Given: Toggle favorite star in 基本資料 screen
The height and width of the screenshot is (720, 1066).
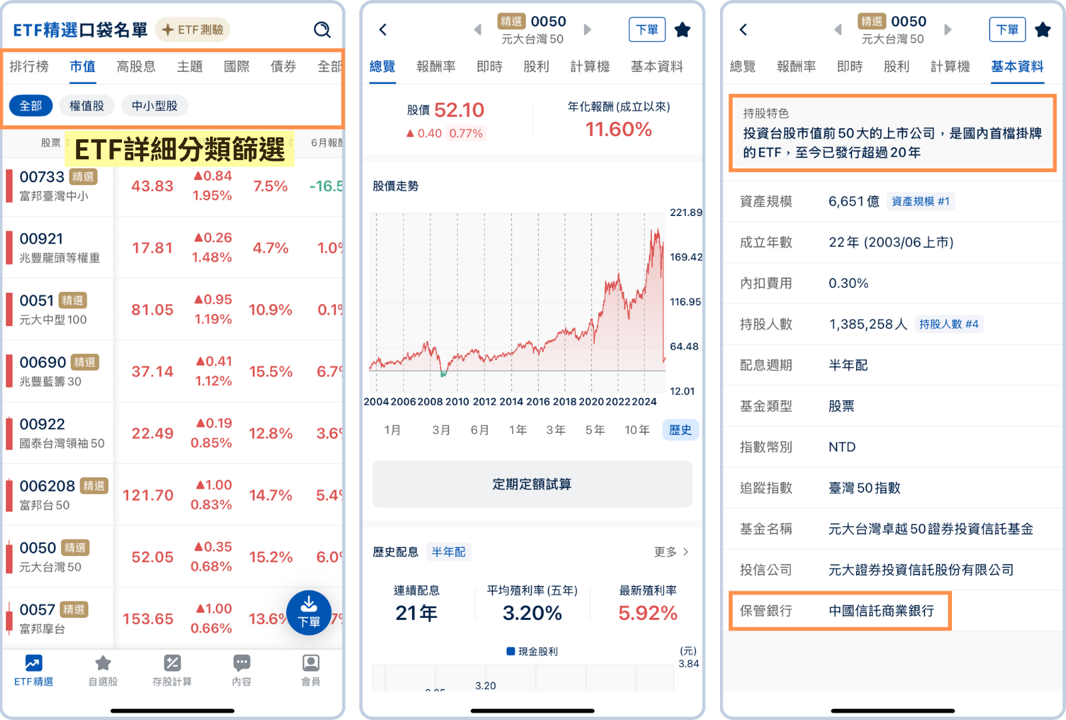Looking at the screenshot, I should click(x=1043, y=30).
